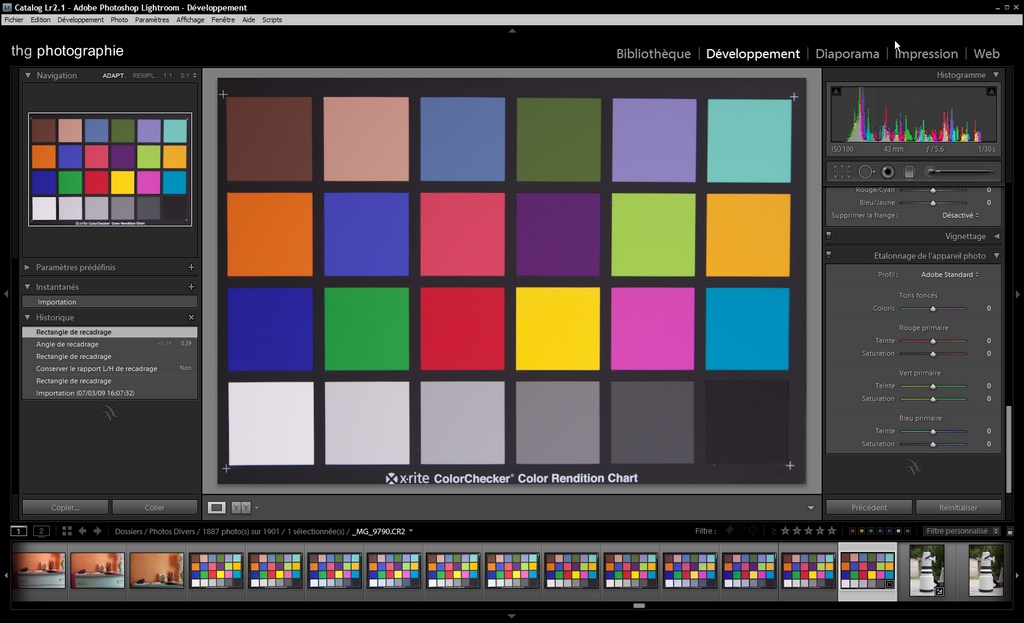The width and height of the screenshot is (1024, 623).
Task: Click the Réinitialiser button
Action: [958, 507]
